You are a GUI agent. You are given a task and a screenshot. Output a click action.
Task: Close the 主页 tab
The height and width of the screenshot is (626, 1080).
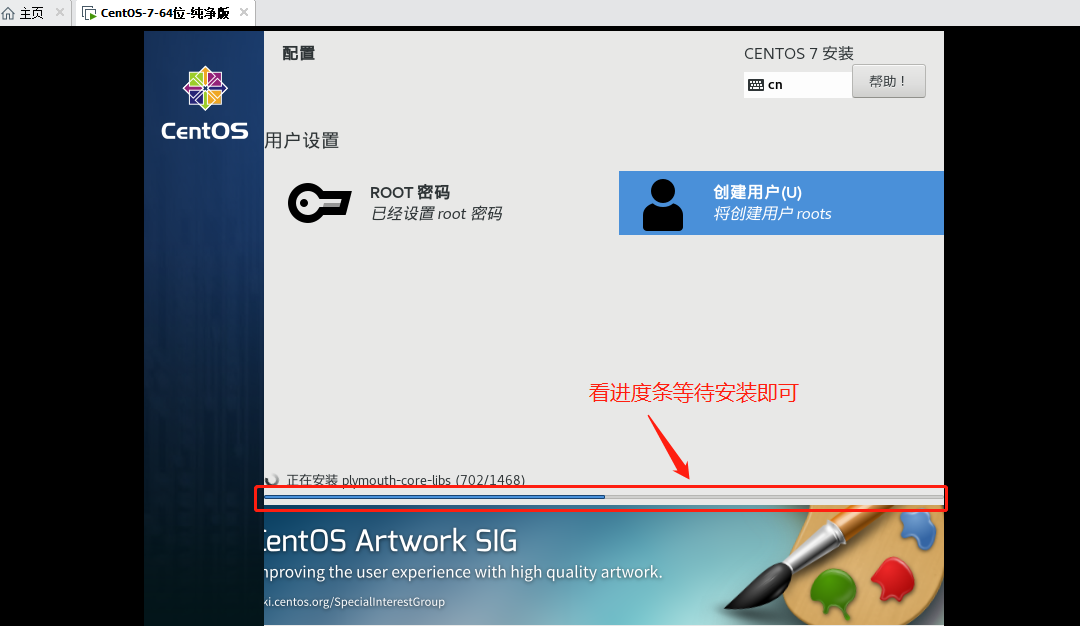(x=60, y=12)
